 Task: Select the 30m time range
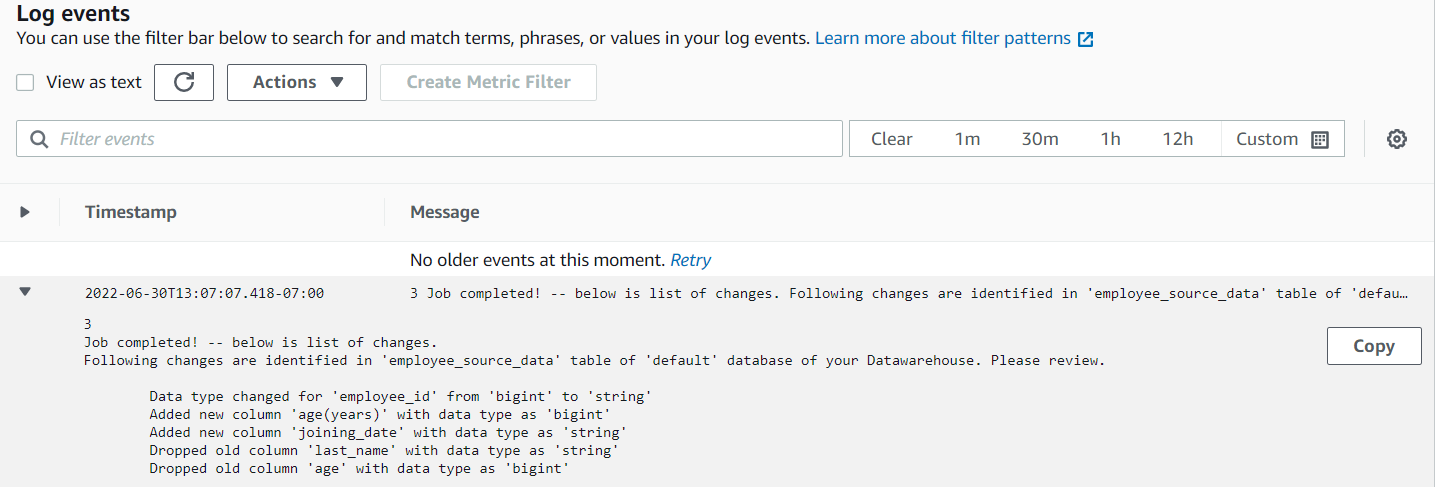[x=1040, y=139]
